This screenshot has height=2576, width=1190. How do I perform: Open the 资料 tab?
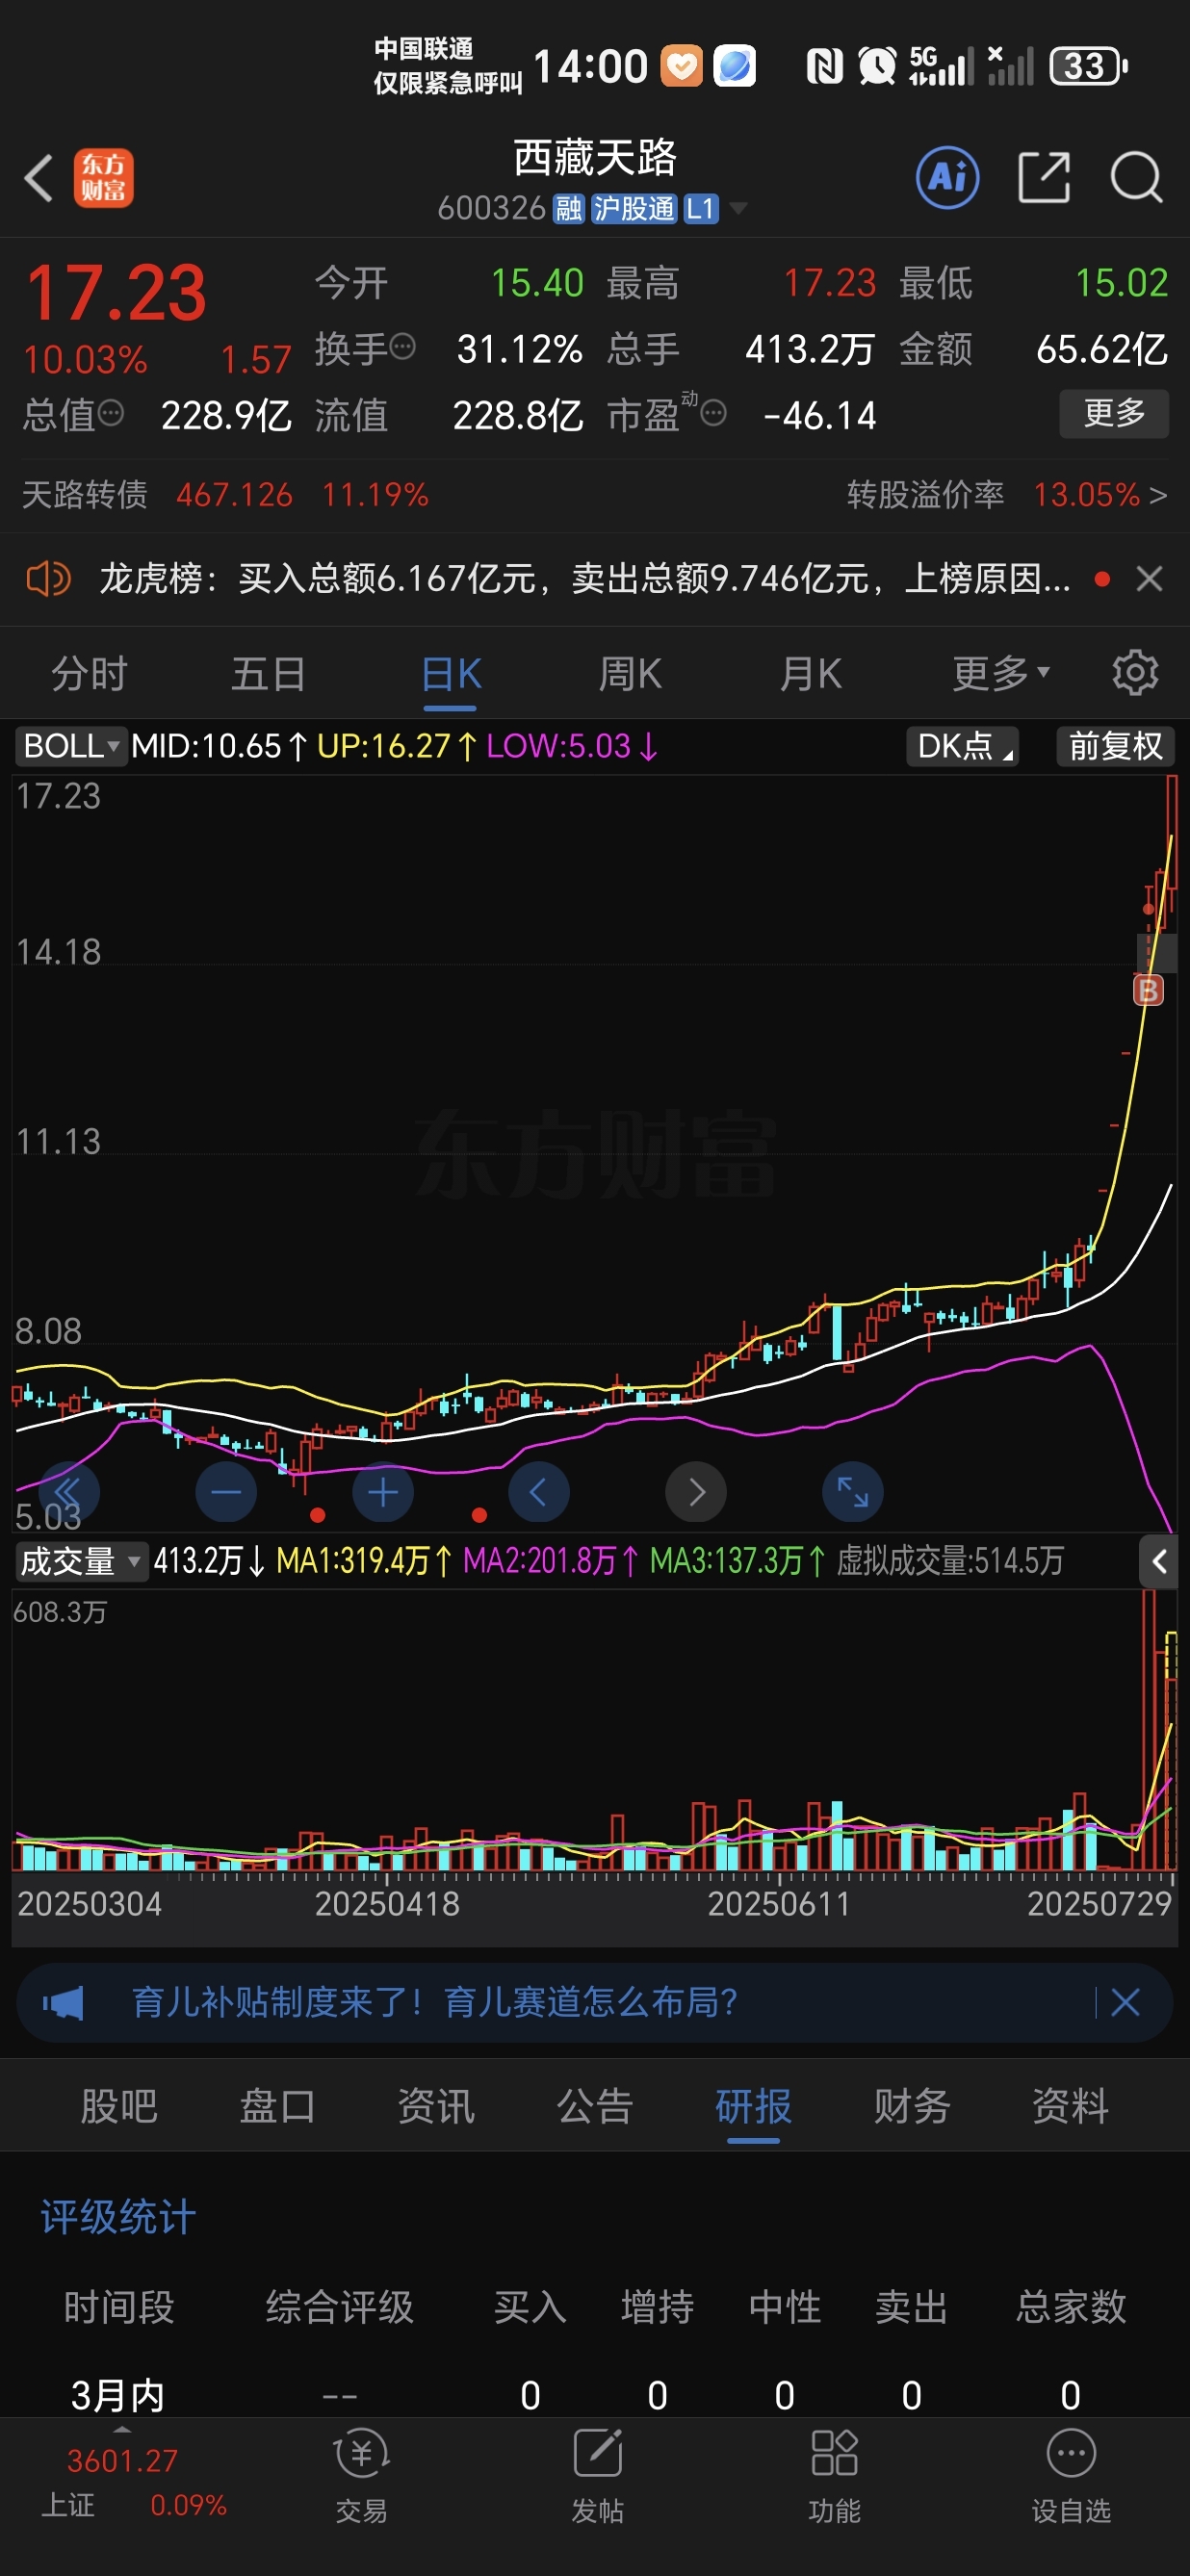coord(1070,2106)
